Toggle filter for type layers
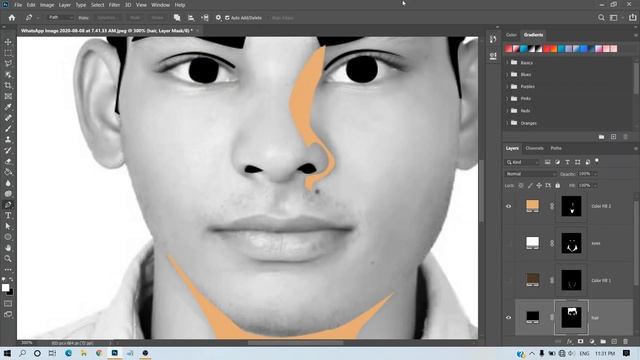640x360 pixels. 567,162
